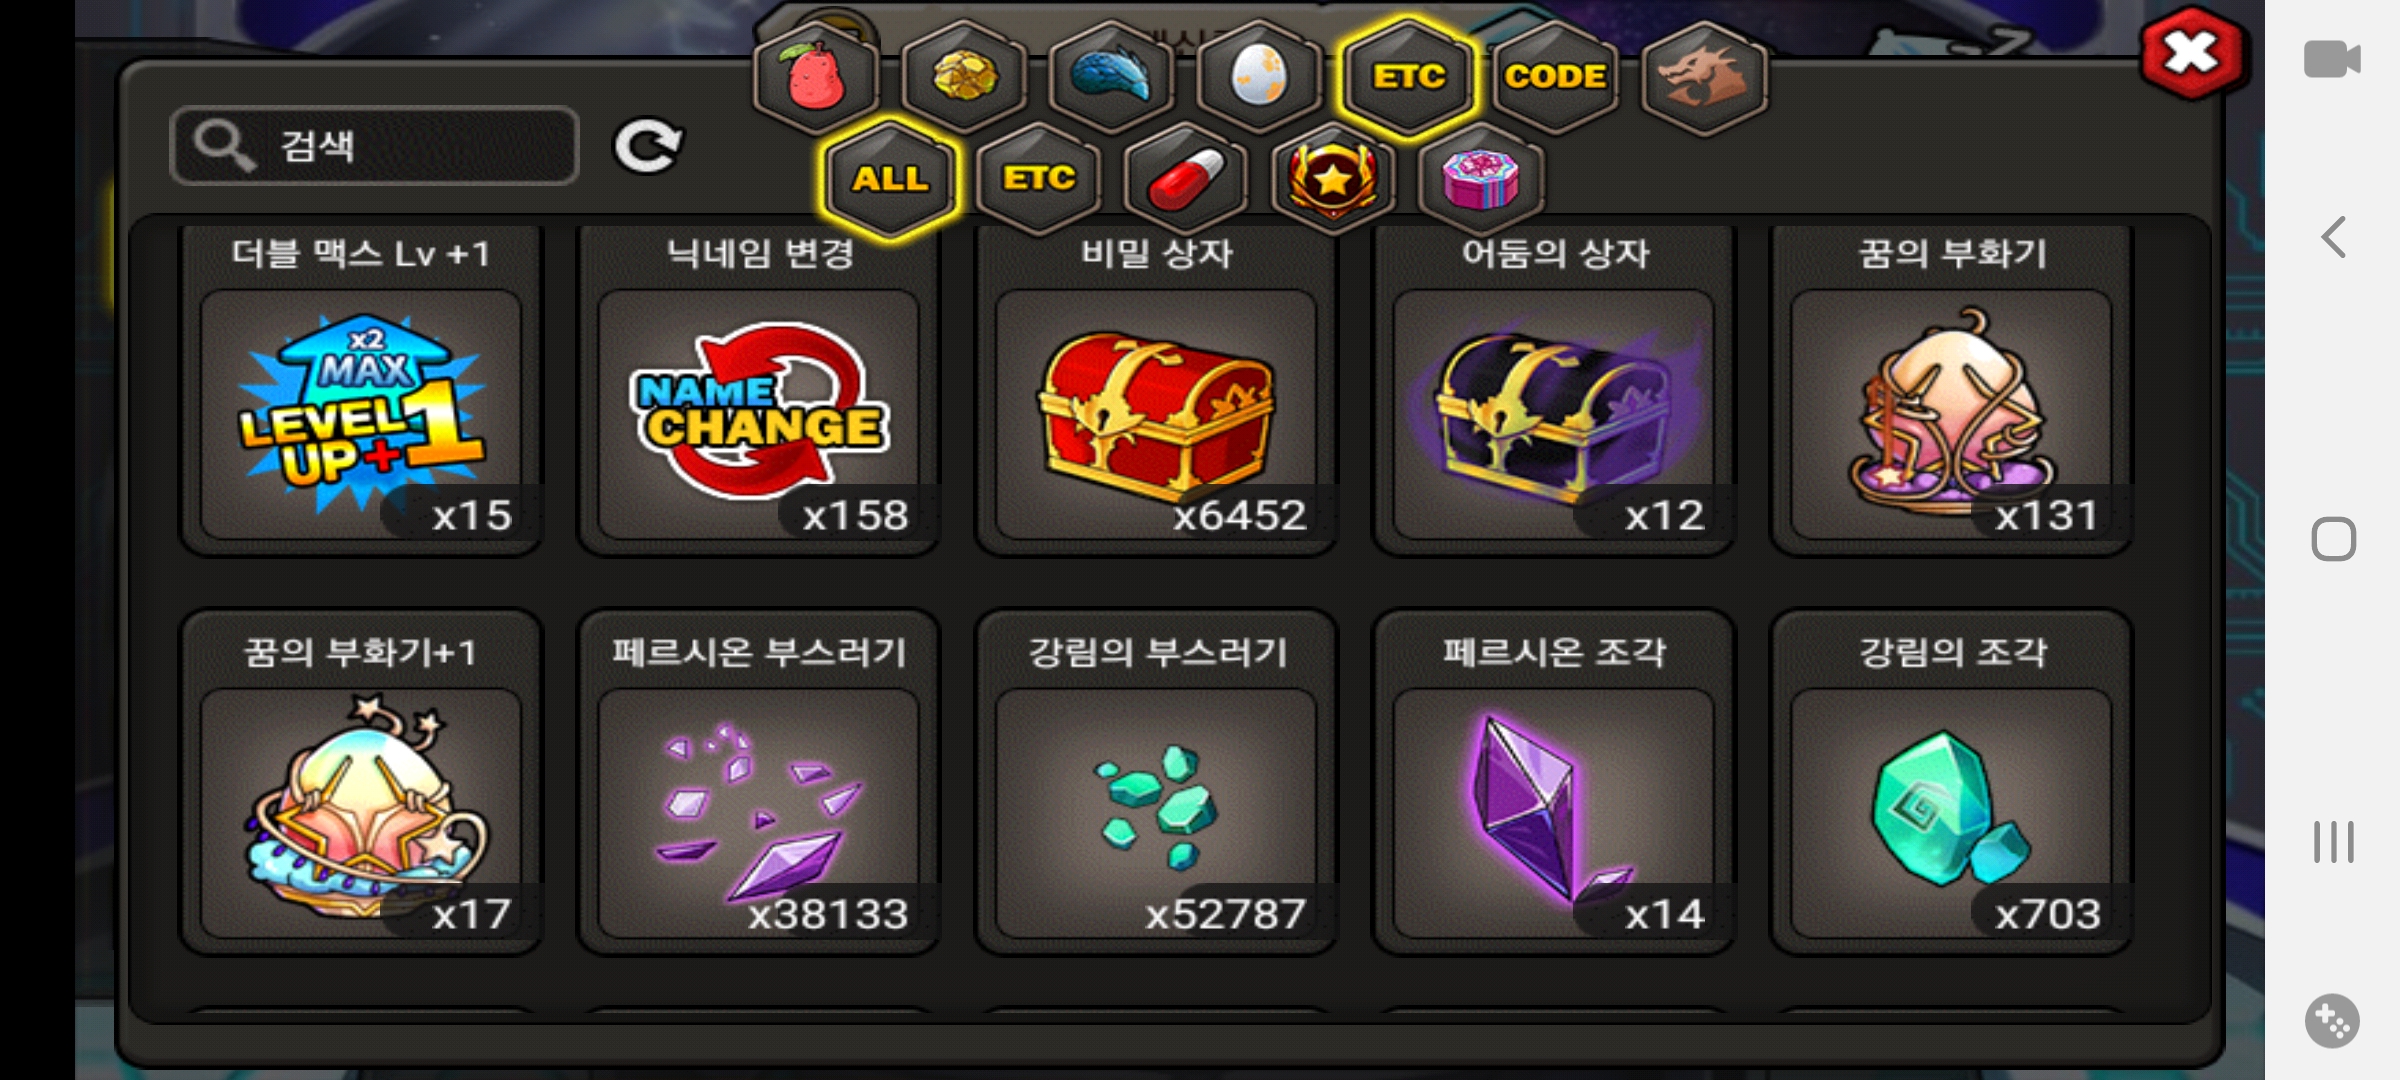
Task: Open the gold nugget category hexagon
Action: pyautogui.click(x=964, y=77)
